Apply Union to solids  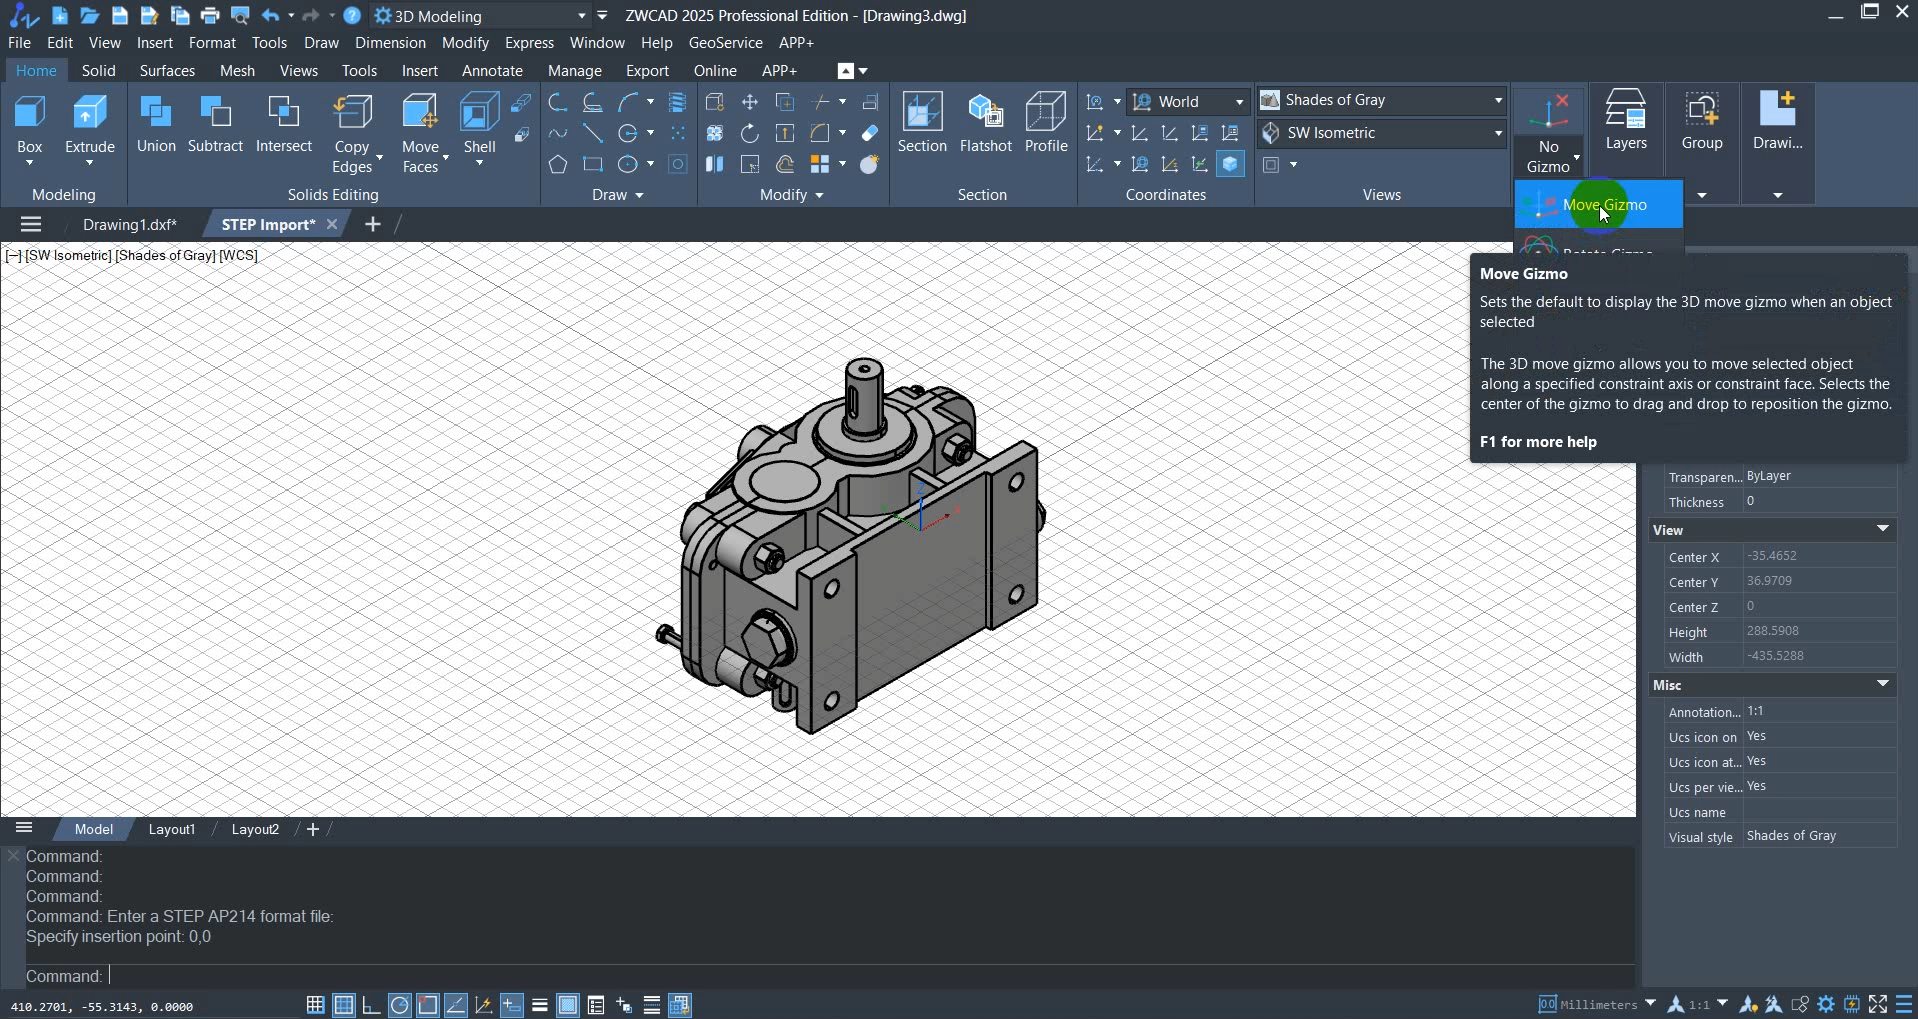(156, 125)
